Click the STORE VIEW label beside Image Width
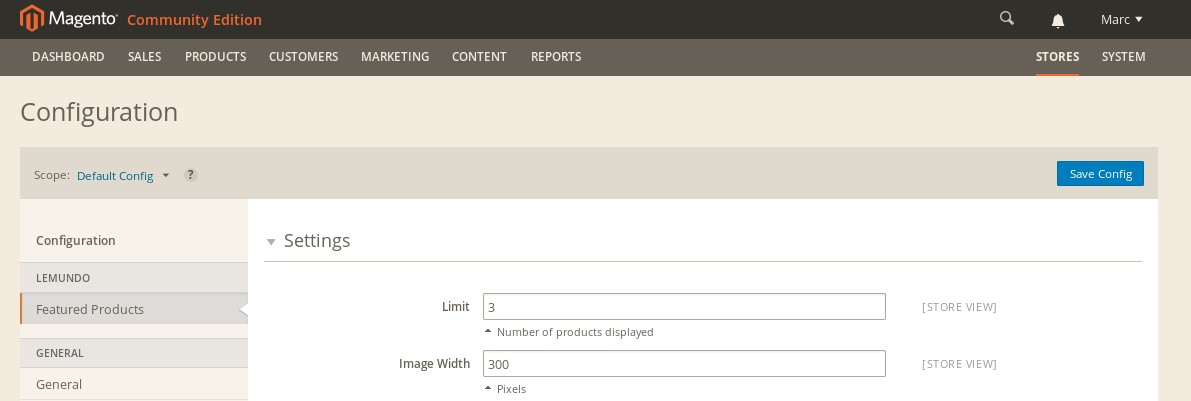The image size is (1191, 401). coord(959,364)
